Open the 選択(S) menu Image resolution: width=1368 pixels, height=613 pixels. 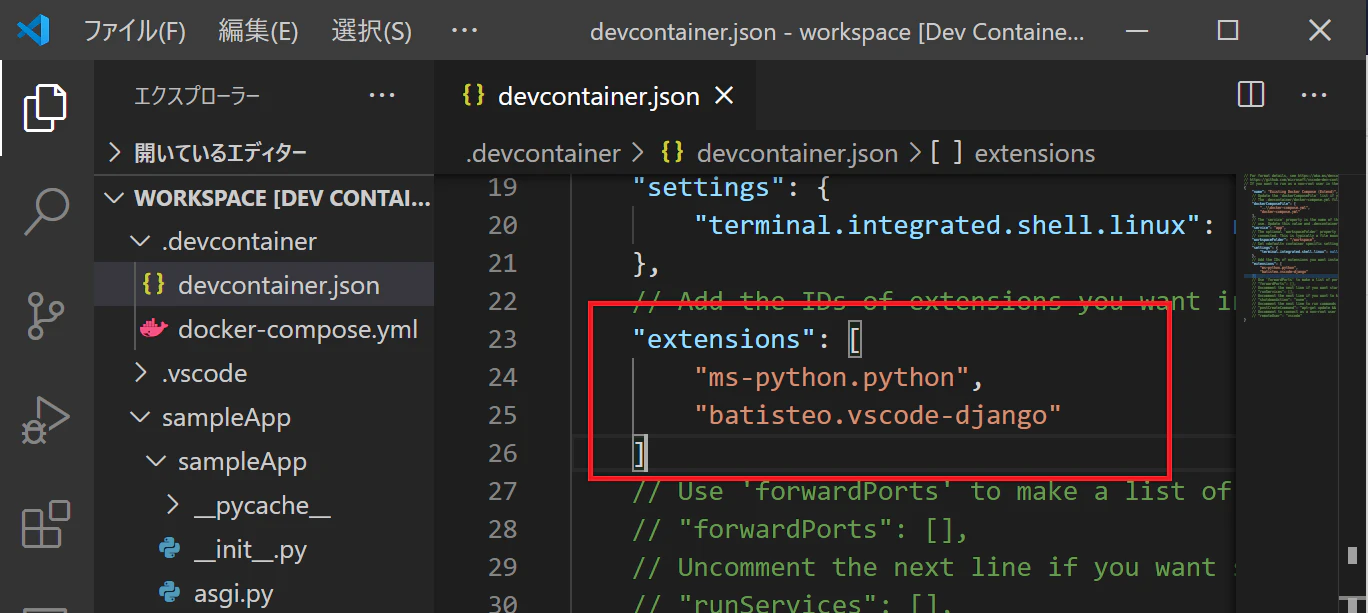(371, 31)
